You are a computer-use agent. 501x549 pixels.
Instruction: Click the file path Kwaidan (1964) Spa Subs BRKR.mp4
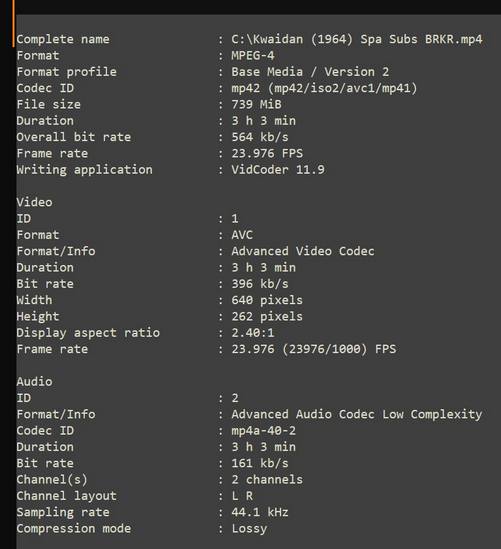357,39
